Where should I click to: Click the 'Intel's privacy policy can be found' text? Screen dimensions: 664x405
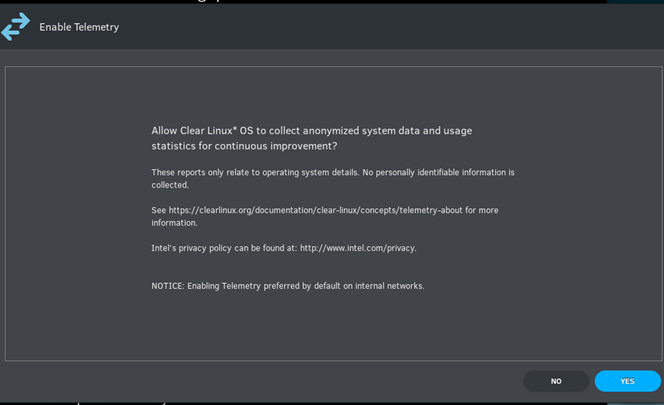(224, 248)
